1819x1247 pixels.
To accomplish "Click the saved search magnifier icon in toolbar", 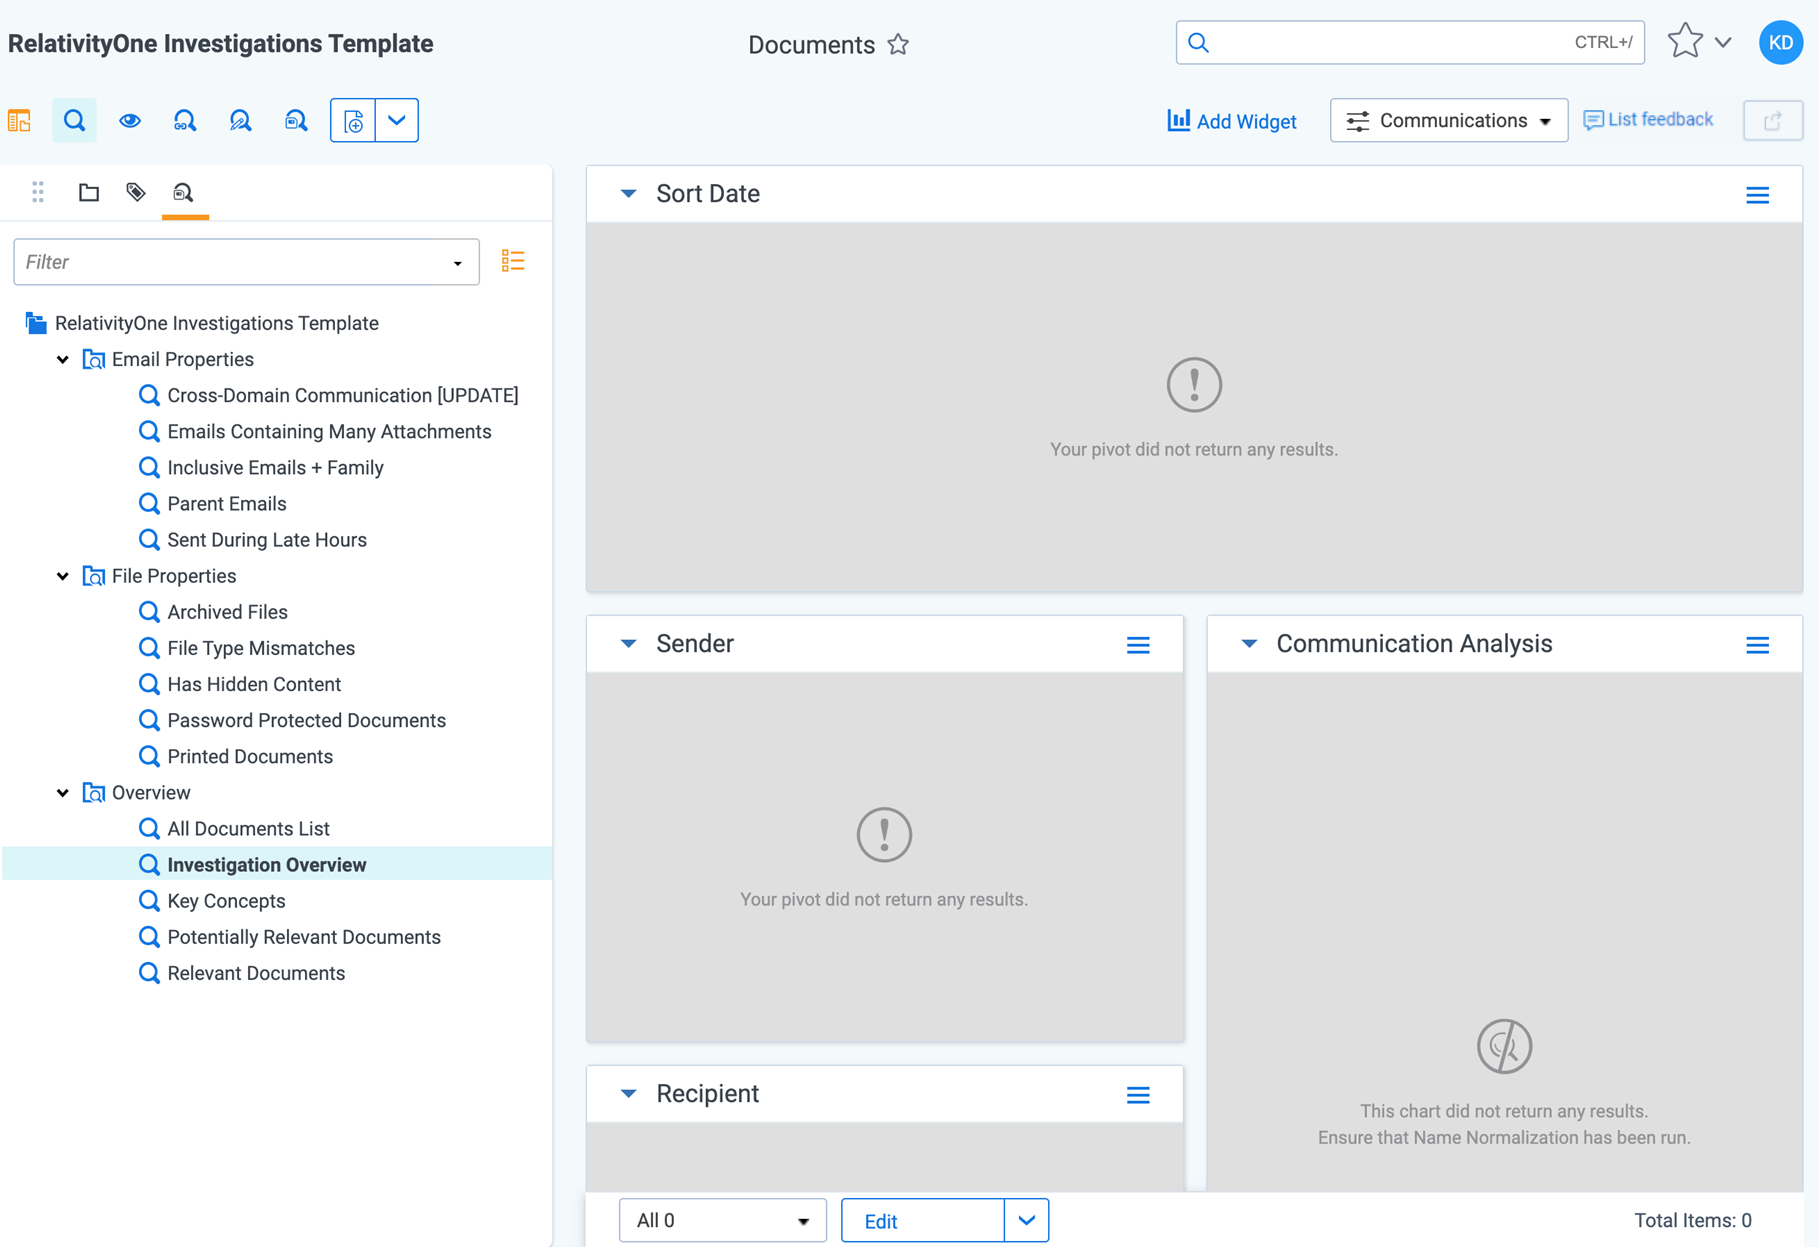I will coord(296,121).
